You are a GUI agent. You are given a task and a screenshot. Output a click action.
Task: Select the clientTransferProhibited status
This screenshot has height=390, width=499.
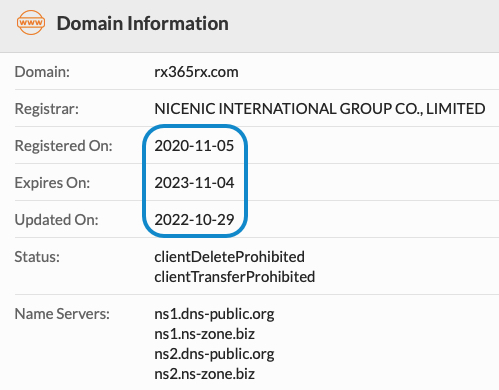point(235,277)
